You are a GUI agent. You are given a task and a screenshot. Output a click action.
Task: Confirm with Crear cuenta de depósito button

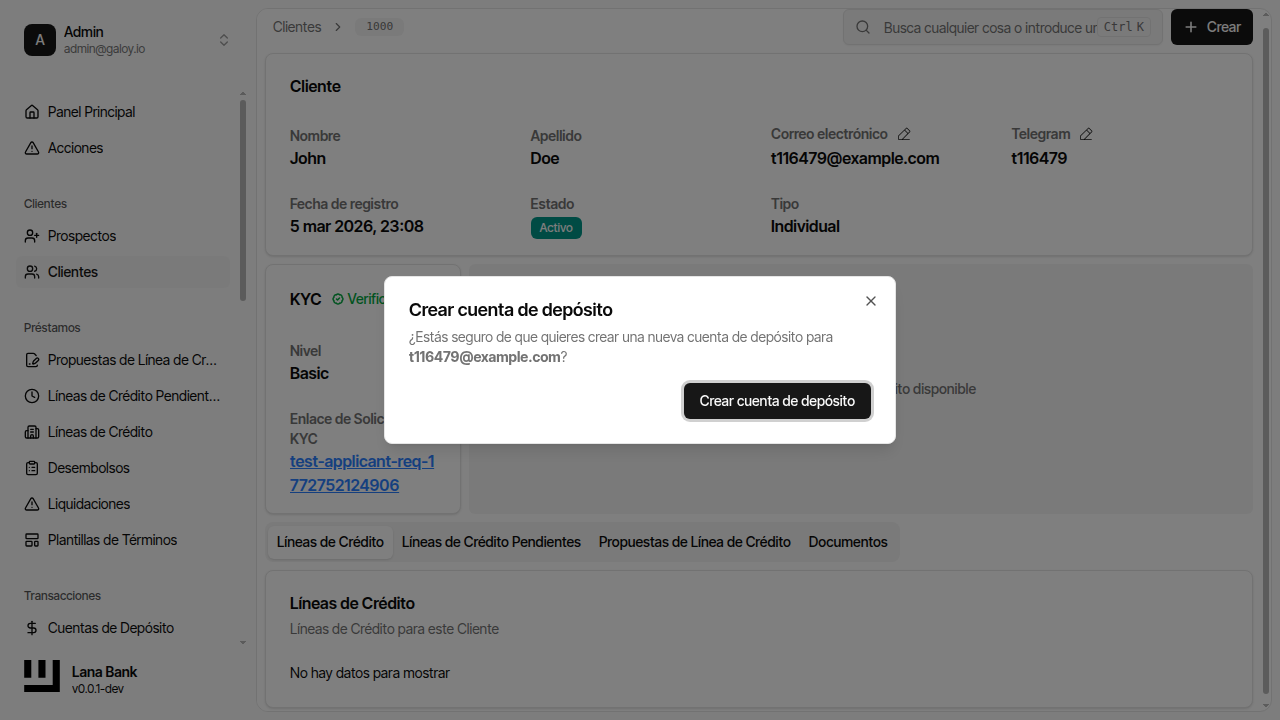(777, 400)
